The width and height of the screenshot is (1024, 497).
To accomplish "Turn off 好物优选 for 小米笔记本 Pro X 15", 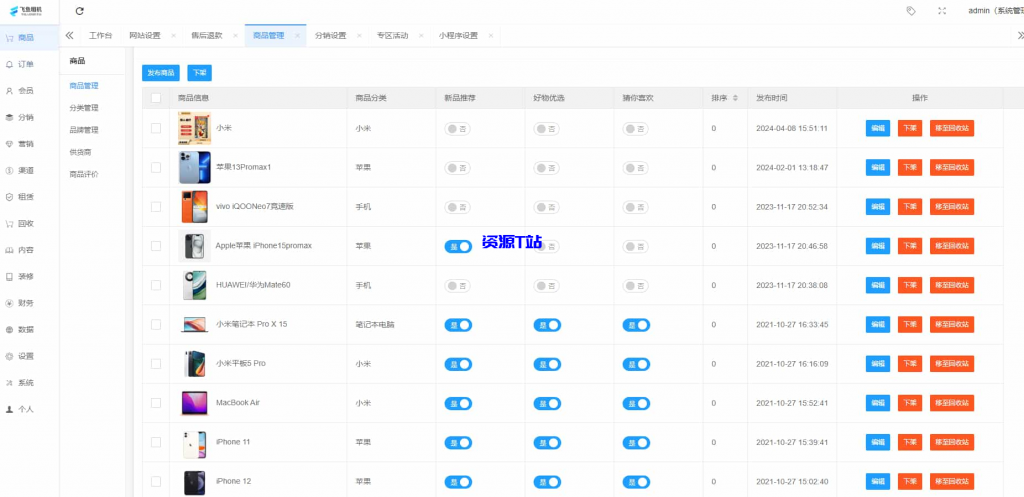I will (547, 325).
